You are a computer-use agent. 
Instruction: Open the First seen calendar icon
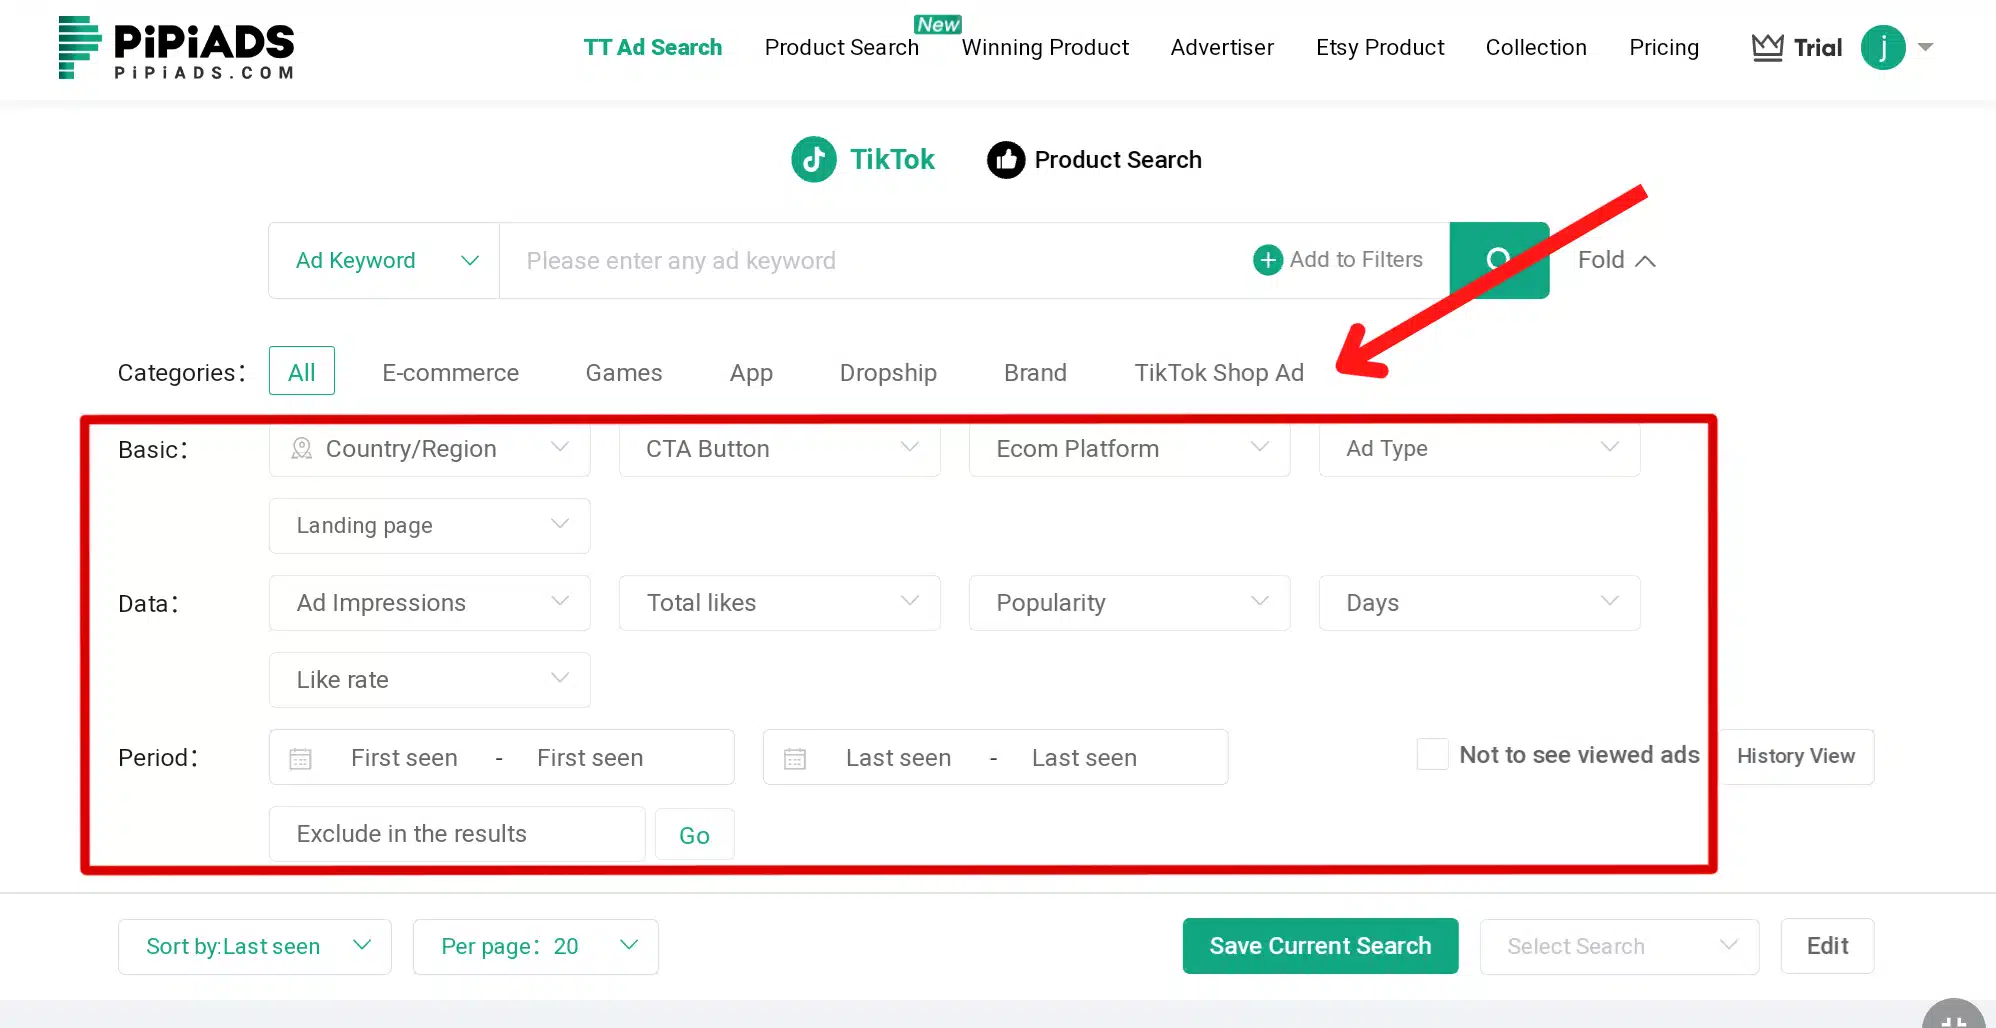point(300,758)
